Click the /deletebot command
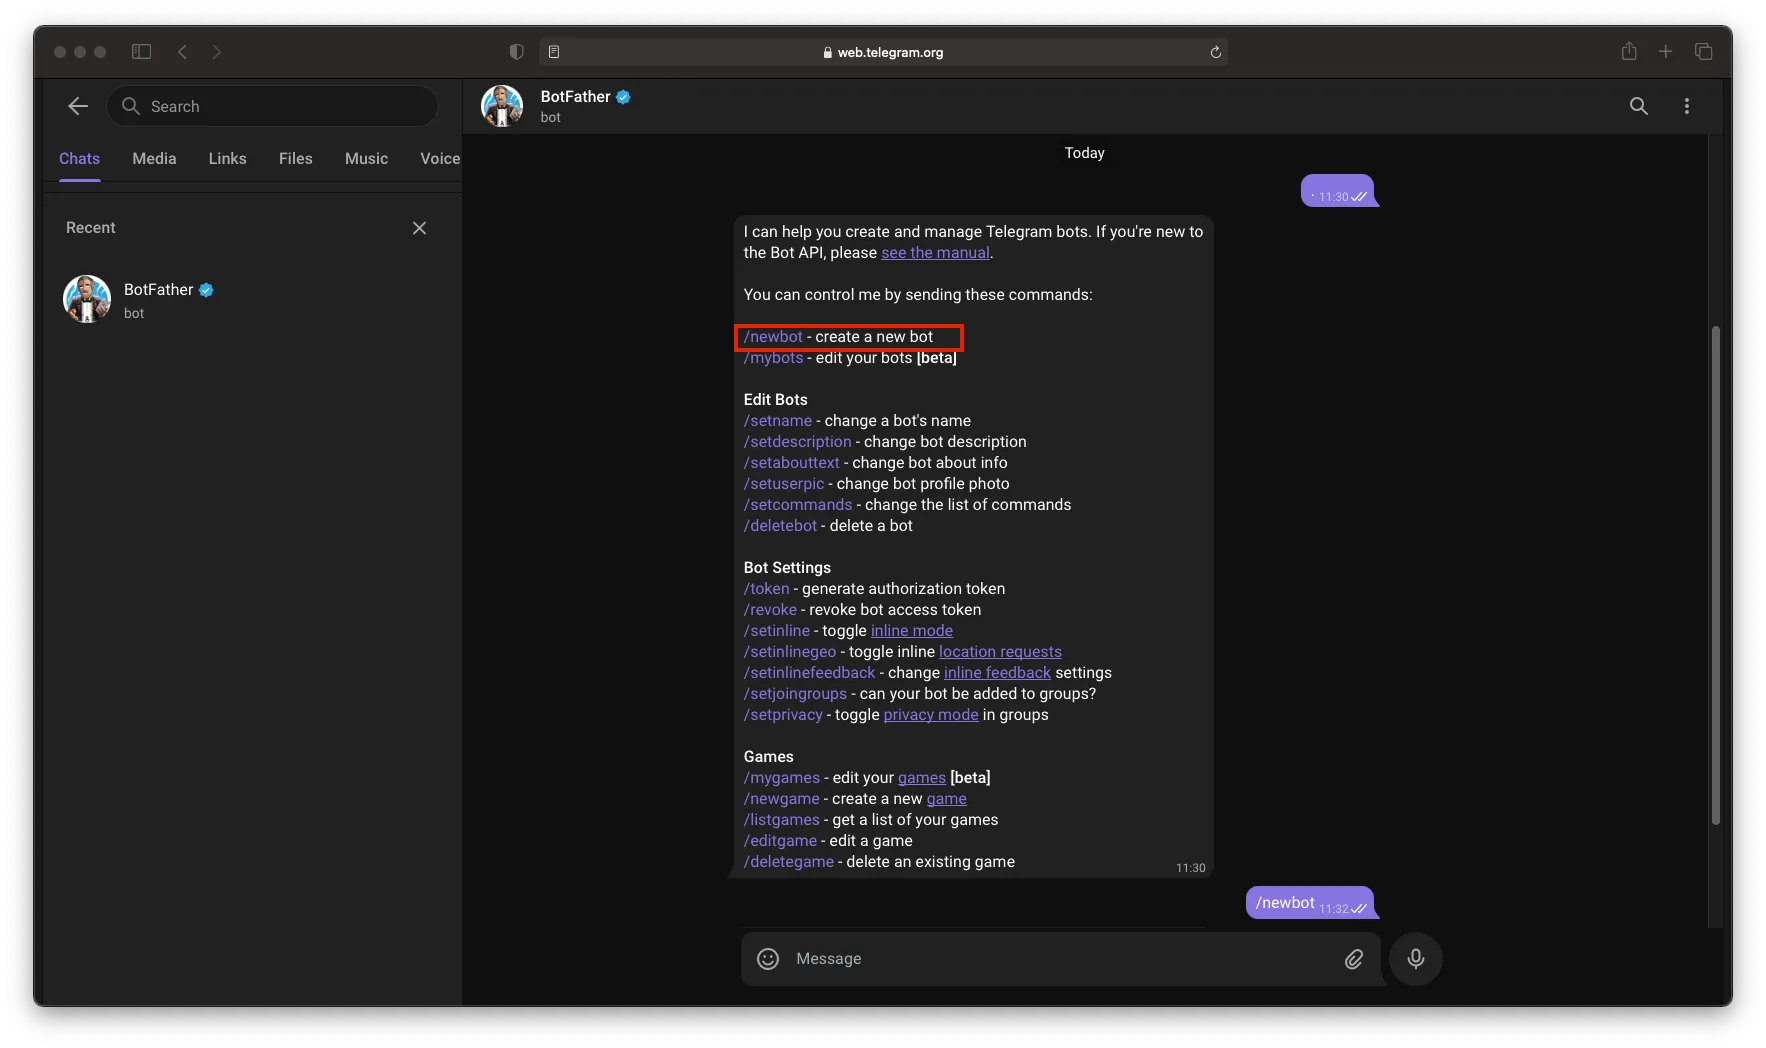The height and width of the screenshot is (1048, 1766). [x=780, y=526]
